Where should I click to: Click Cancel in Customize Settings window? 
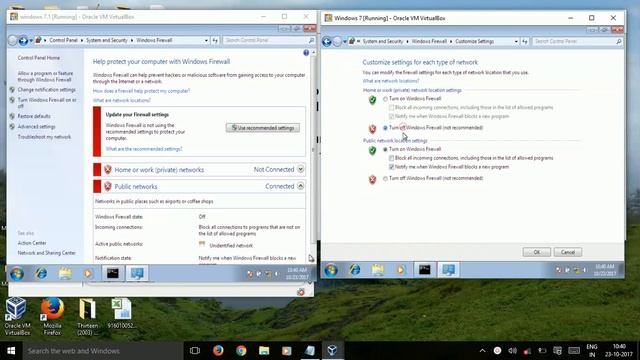[568, 252]
